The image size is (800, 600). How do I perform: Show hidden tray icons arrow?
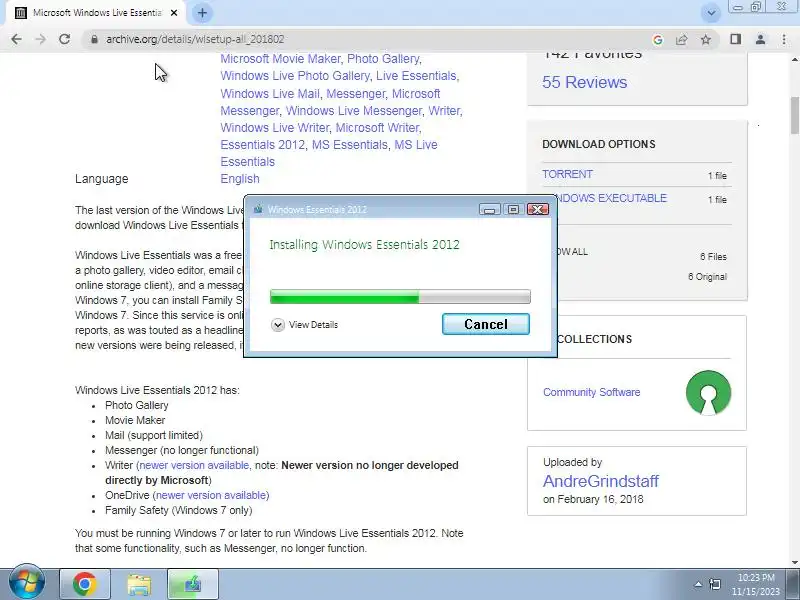click(698, 584)
